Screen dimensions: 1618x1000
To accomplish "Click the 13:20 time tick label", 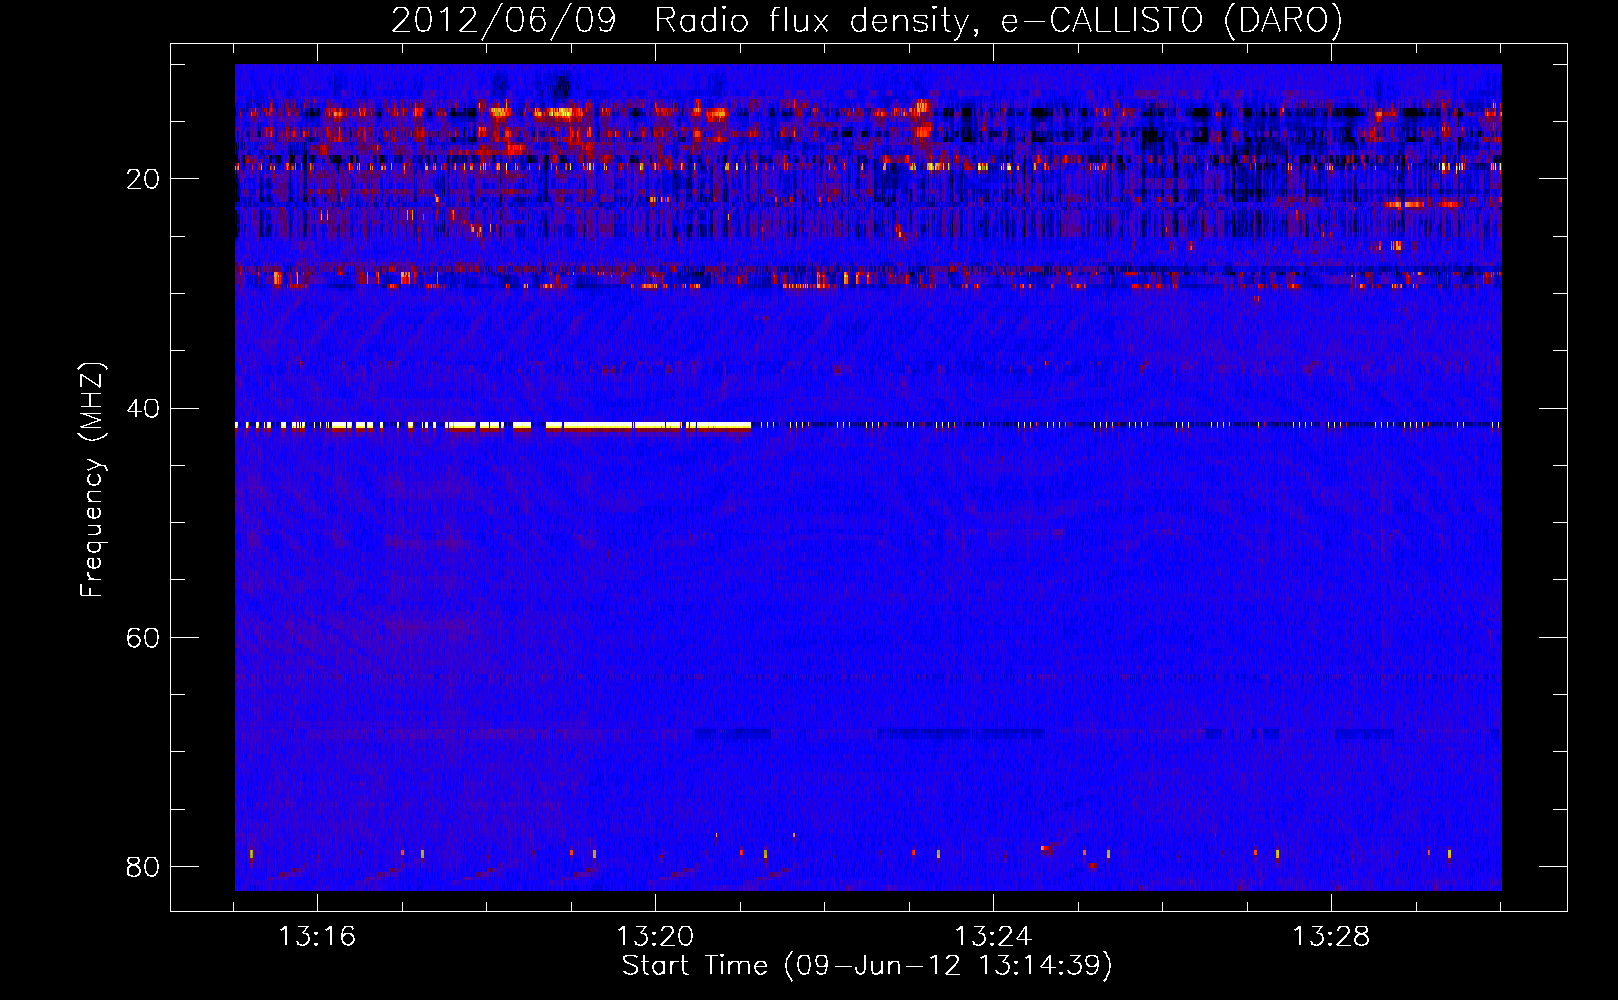I will (655, 937).
